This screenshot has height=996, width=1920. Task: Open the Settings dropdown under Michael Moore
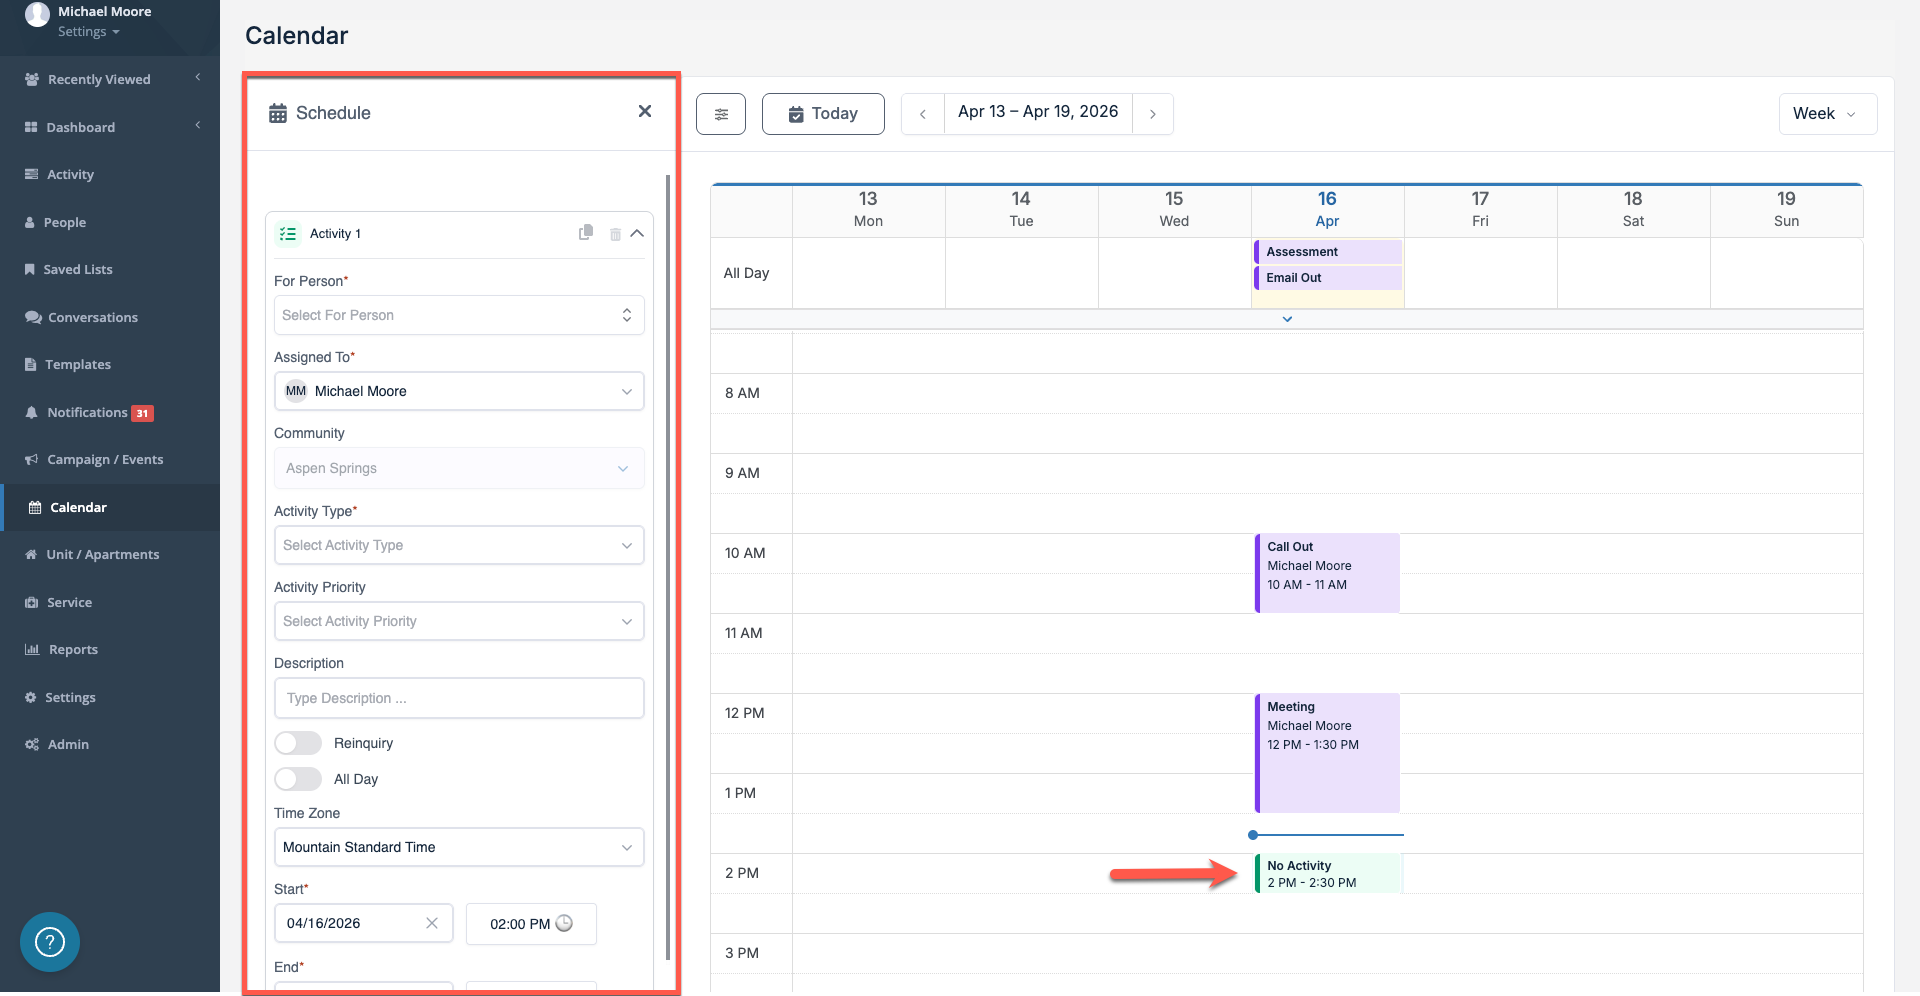[88, 32]
